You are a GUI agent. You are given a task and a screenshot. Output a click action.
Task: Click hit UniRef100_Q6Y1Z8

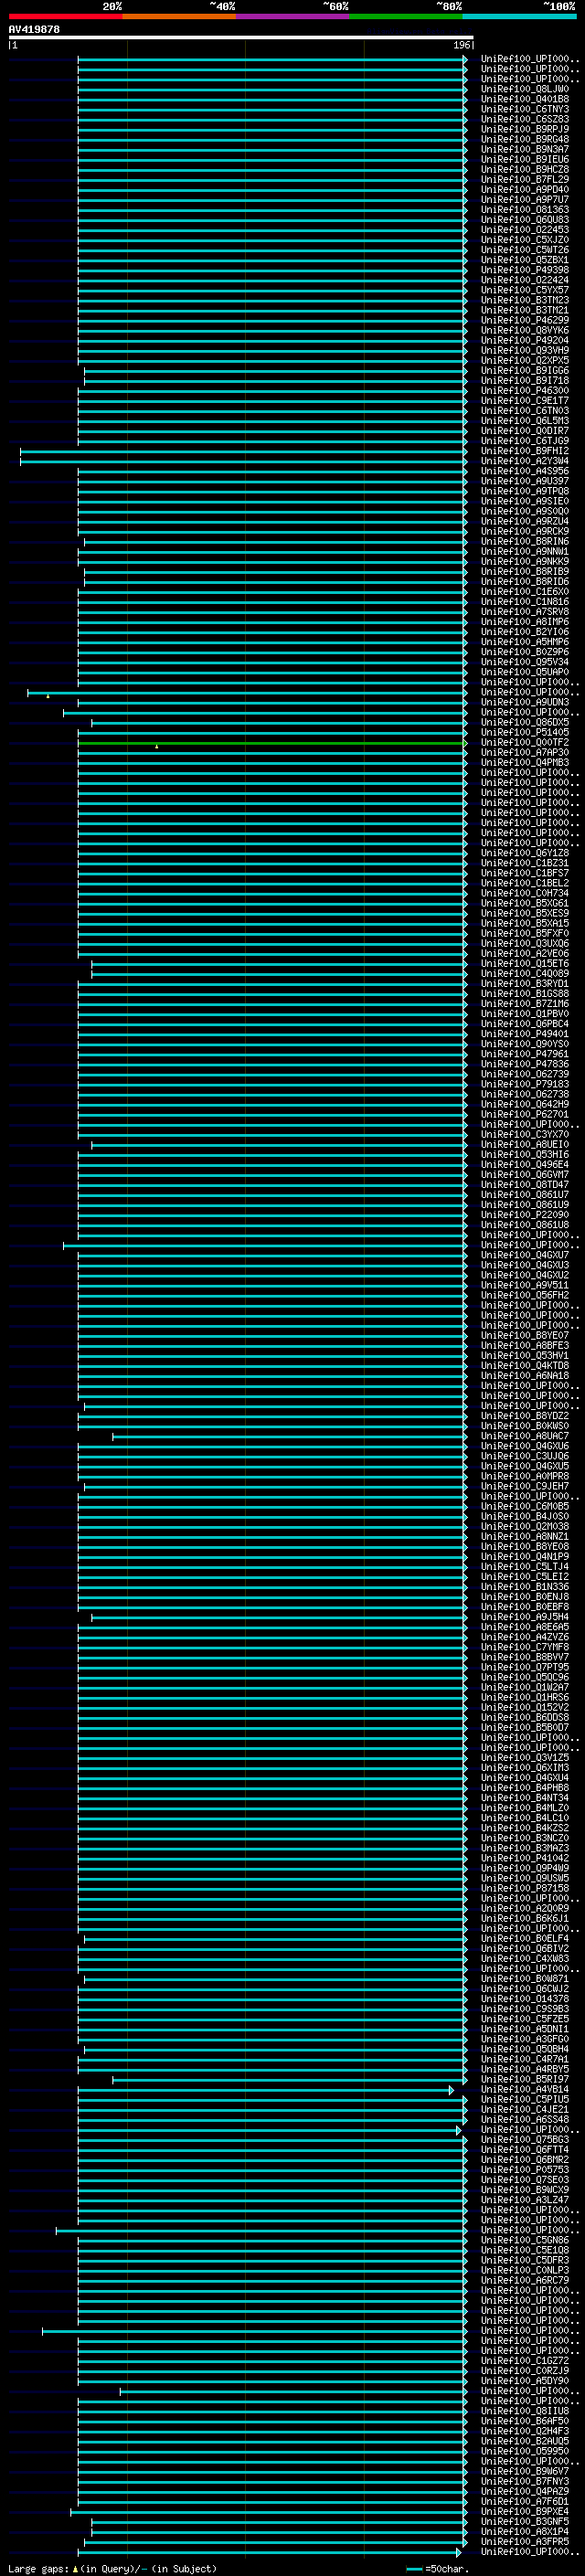coord(524,853)
